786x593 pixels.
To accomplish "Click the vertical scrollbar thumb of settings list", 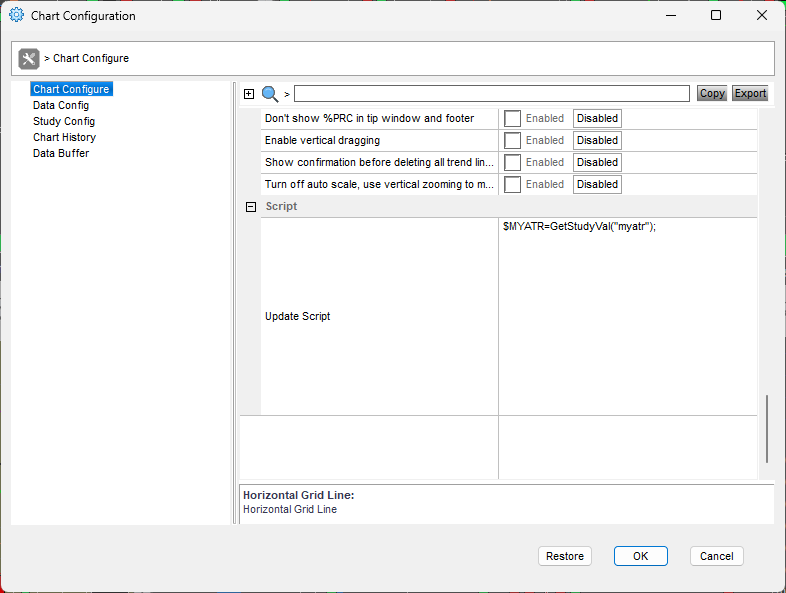I will [x=766, y=429].
